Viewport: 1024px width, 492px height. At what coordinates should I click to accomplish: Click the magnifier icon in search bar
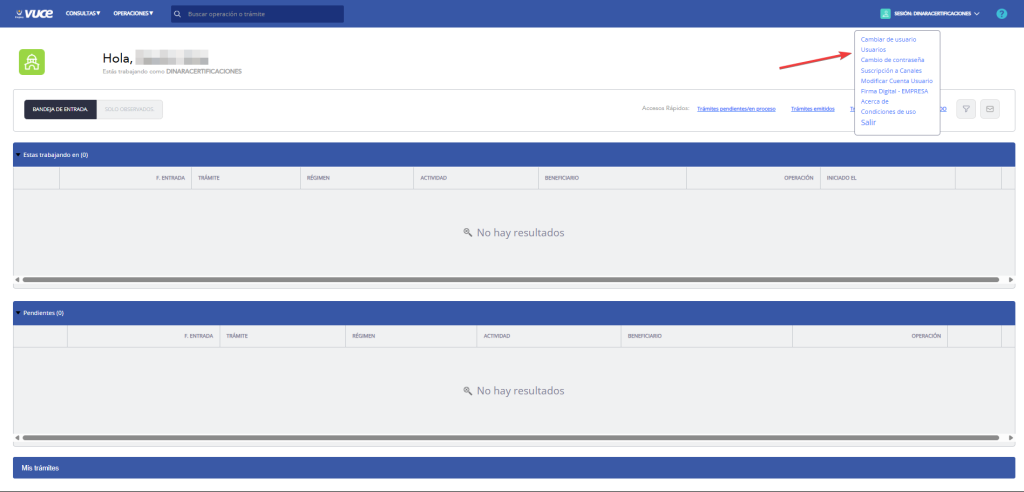pyautogui.click(x=178, y=14)
